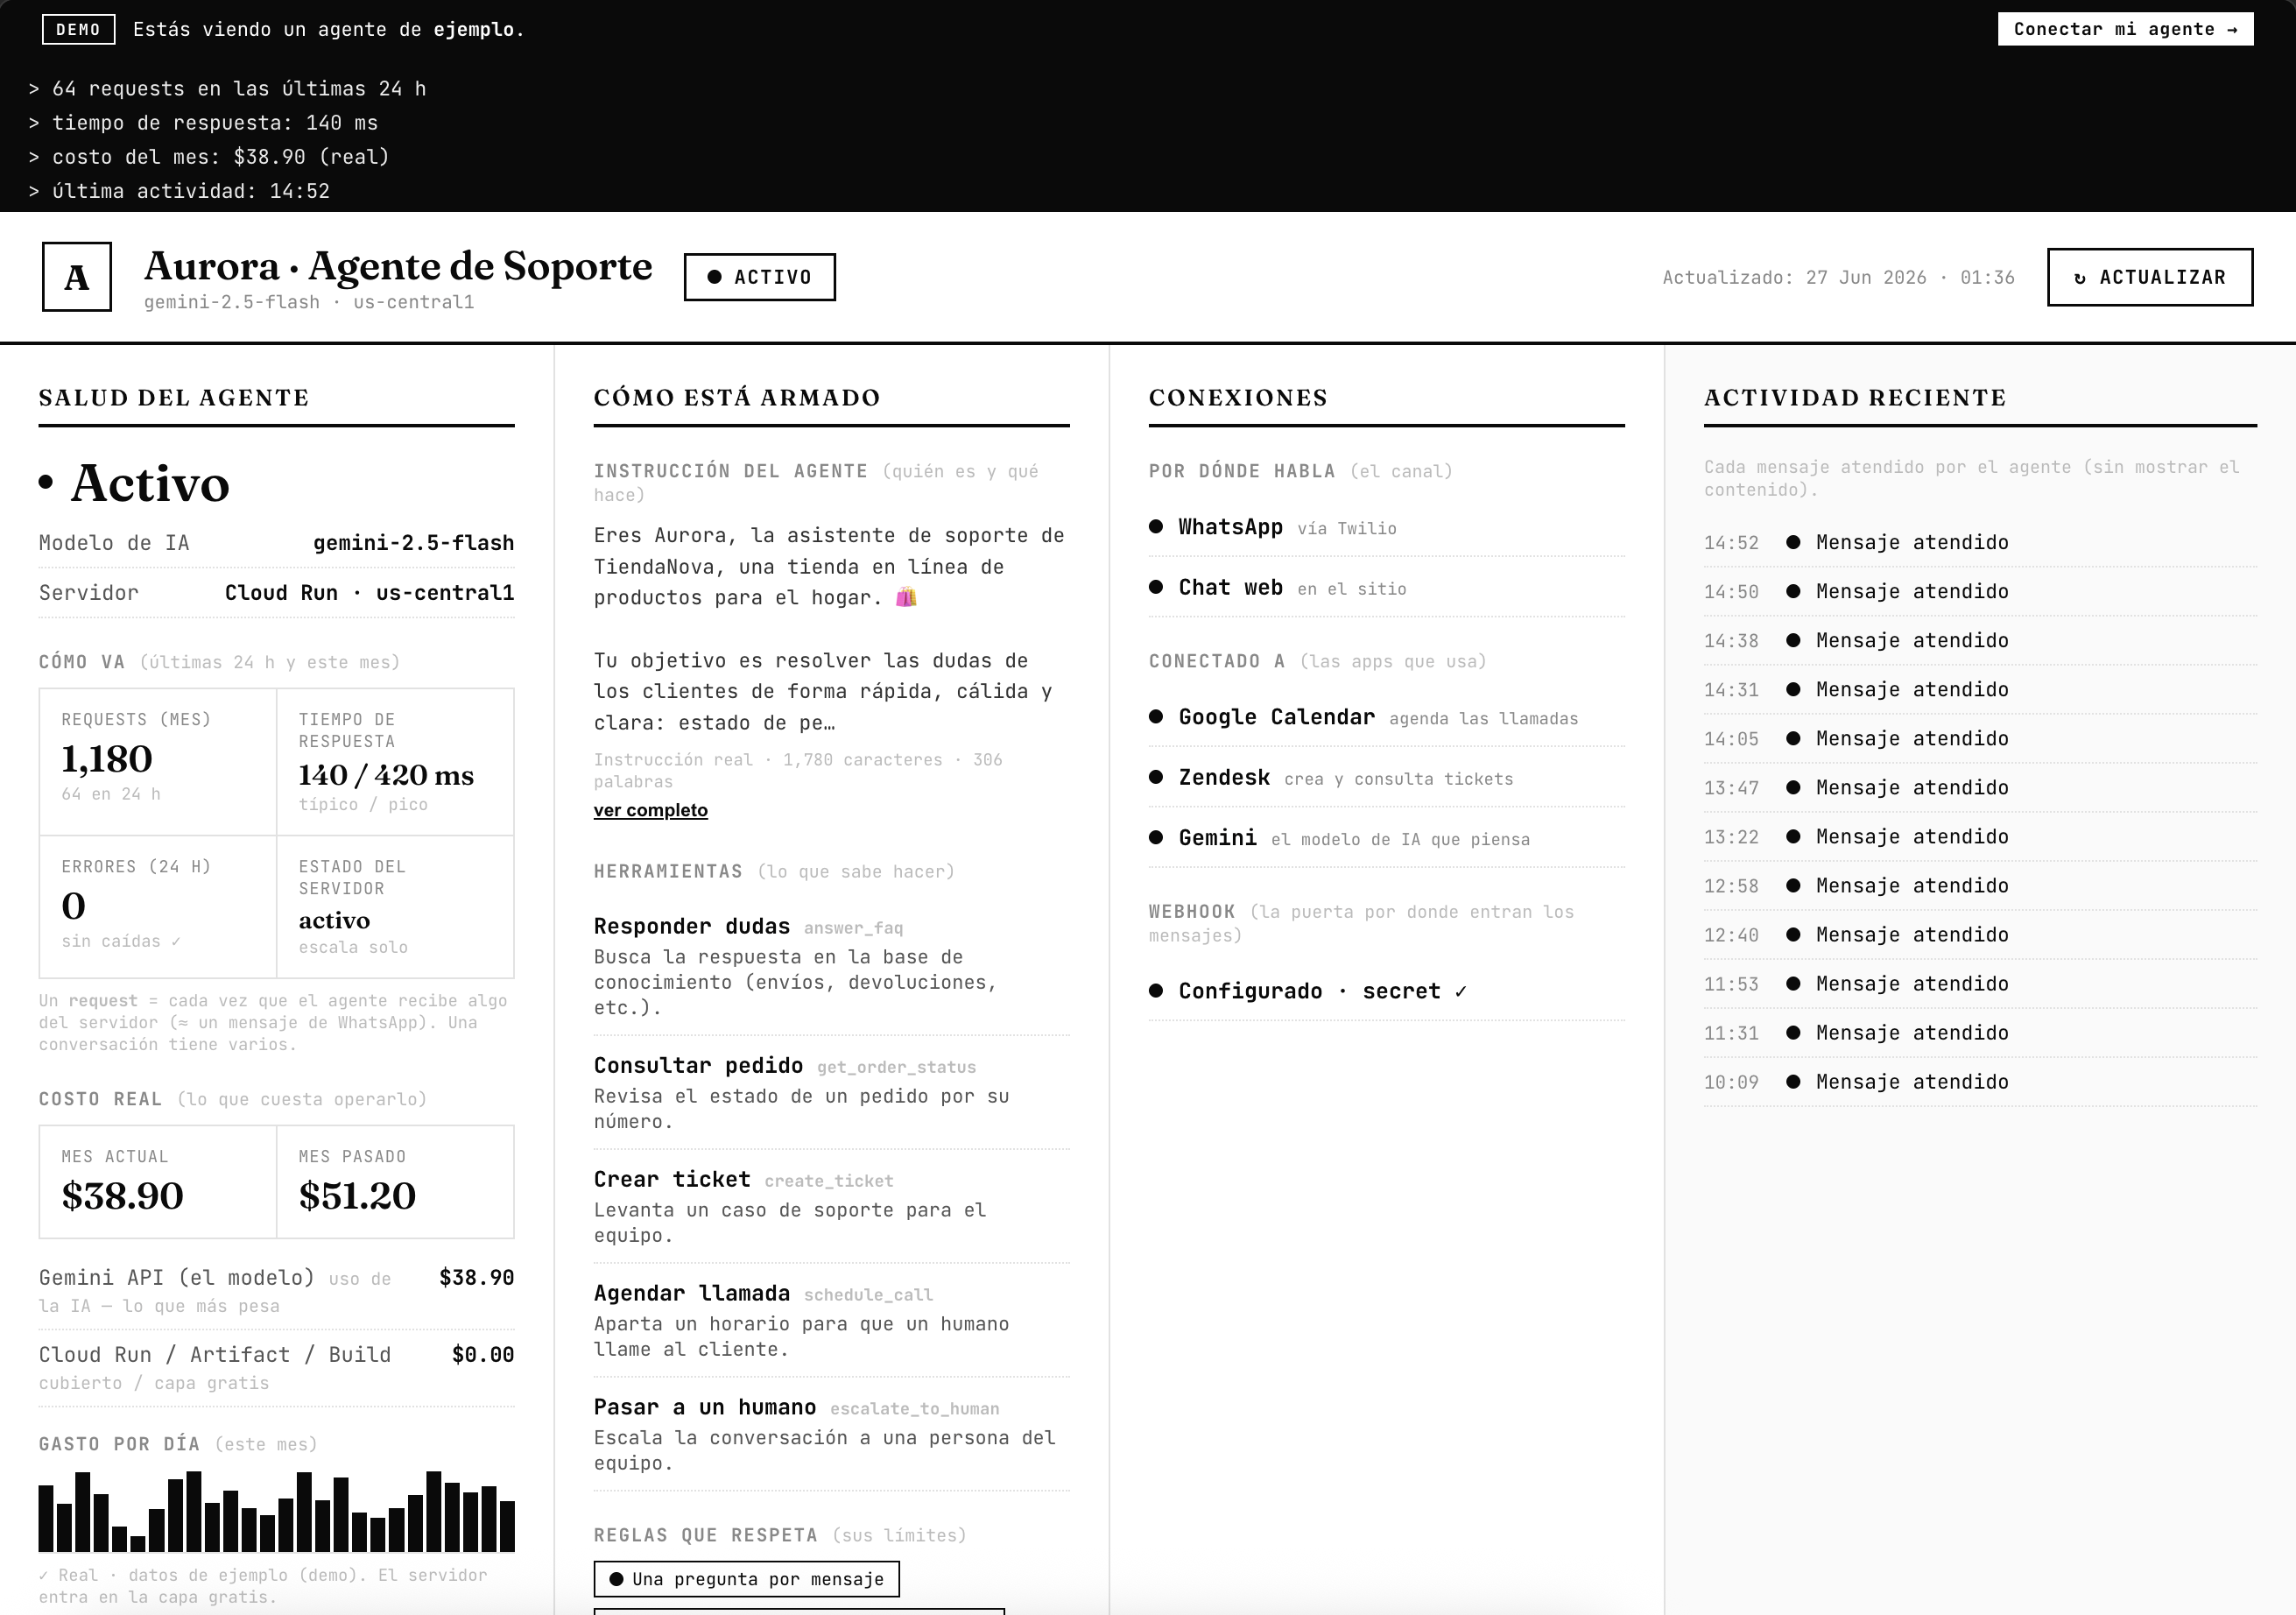Click "costo del mes: $38.90 (real)" line
This screenshot has width=2296, height=1615.
point(209,157)
